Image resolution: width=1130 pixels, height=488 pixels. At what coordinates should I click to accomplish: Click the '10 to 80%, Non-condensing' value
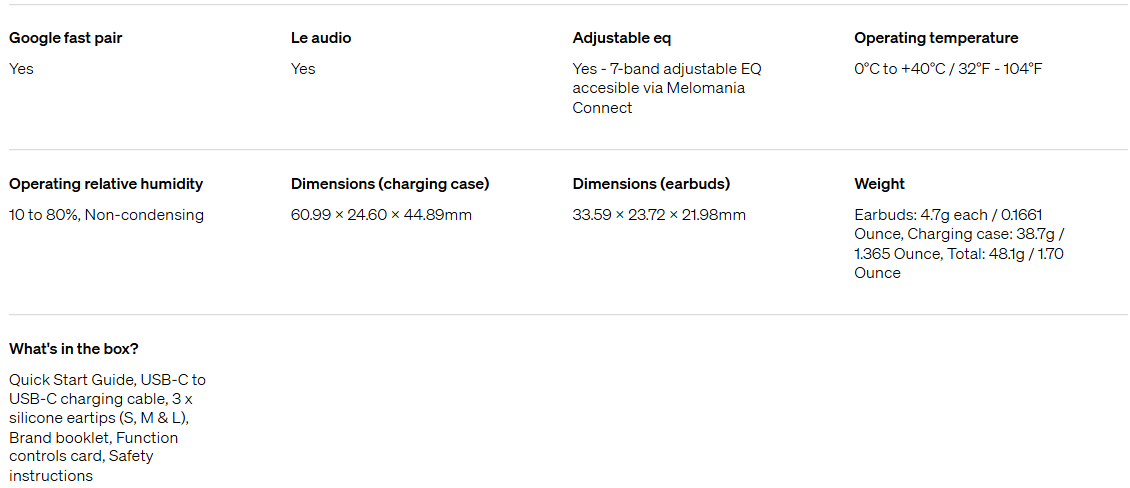click(106, 215)
